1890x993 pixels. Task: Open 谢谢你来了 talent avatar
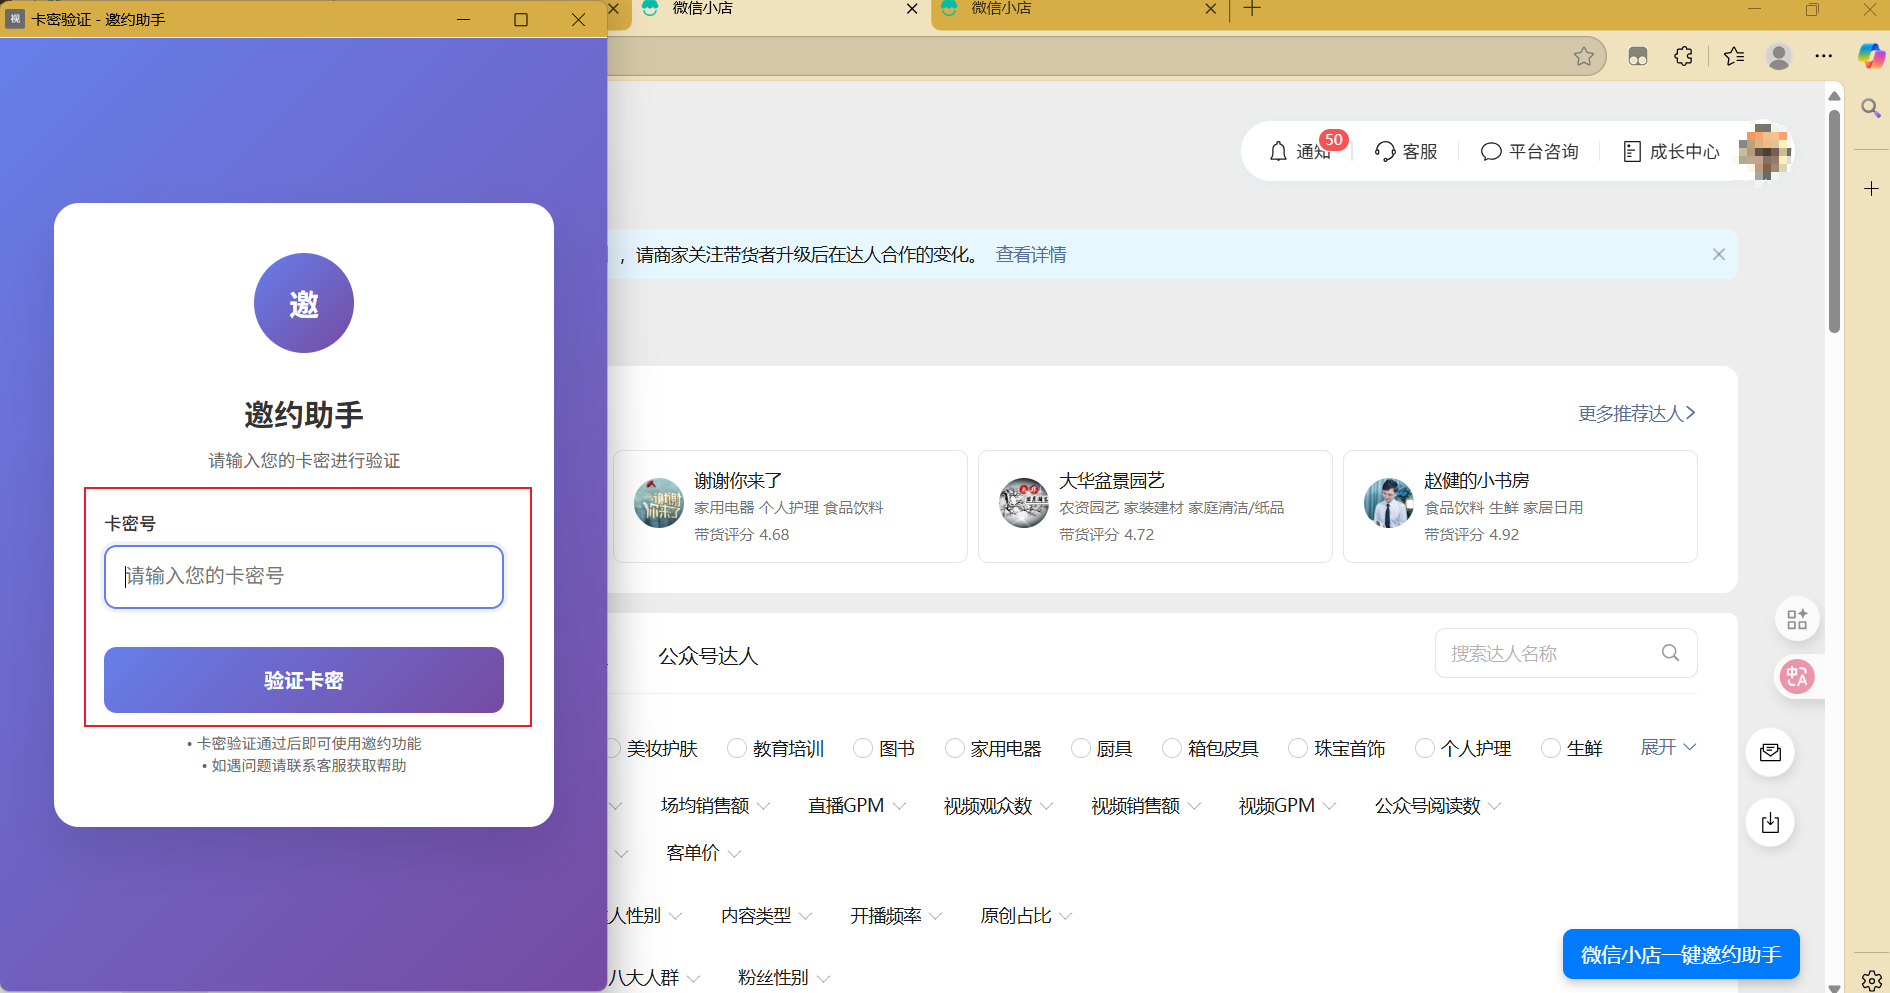pyautogui.click(x=659, y=503)
